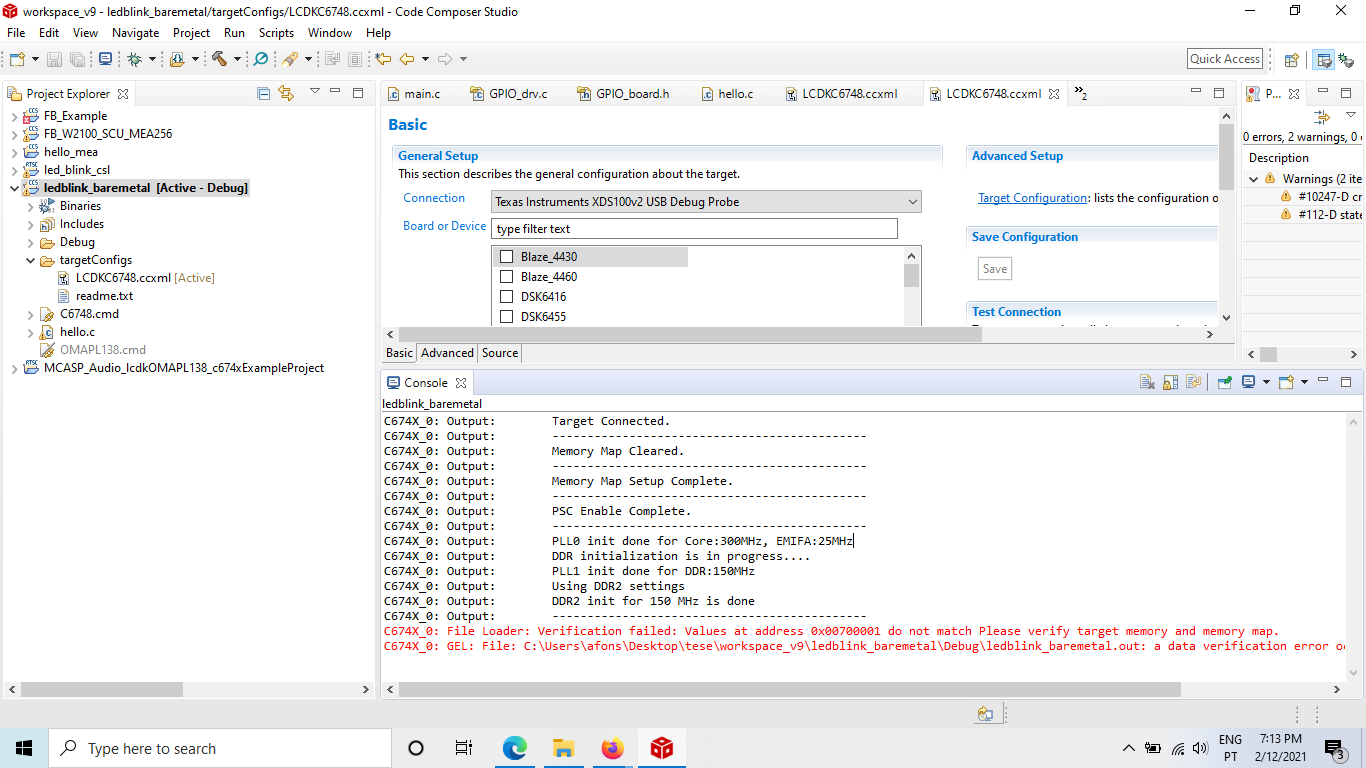1366x768 pixels.
Task: Click the Quick Access box
Action: click(1225, 59)
